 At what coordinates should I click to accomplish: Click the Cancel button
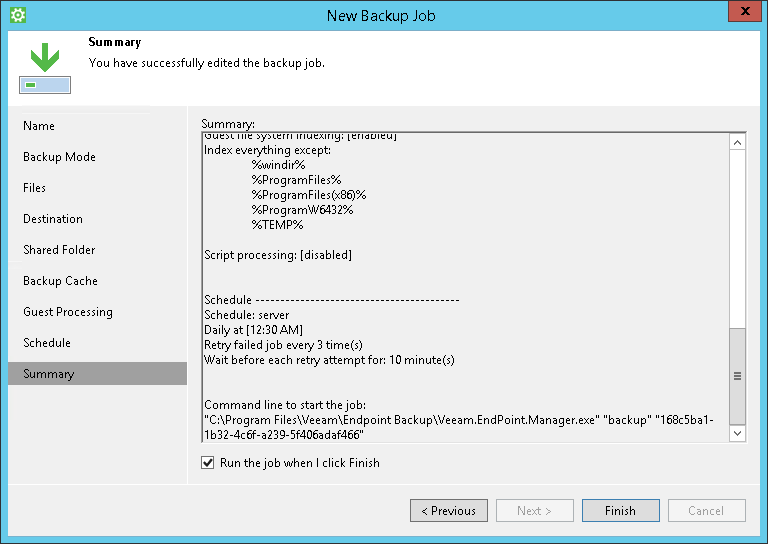(706, 511)
